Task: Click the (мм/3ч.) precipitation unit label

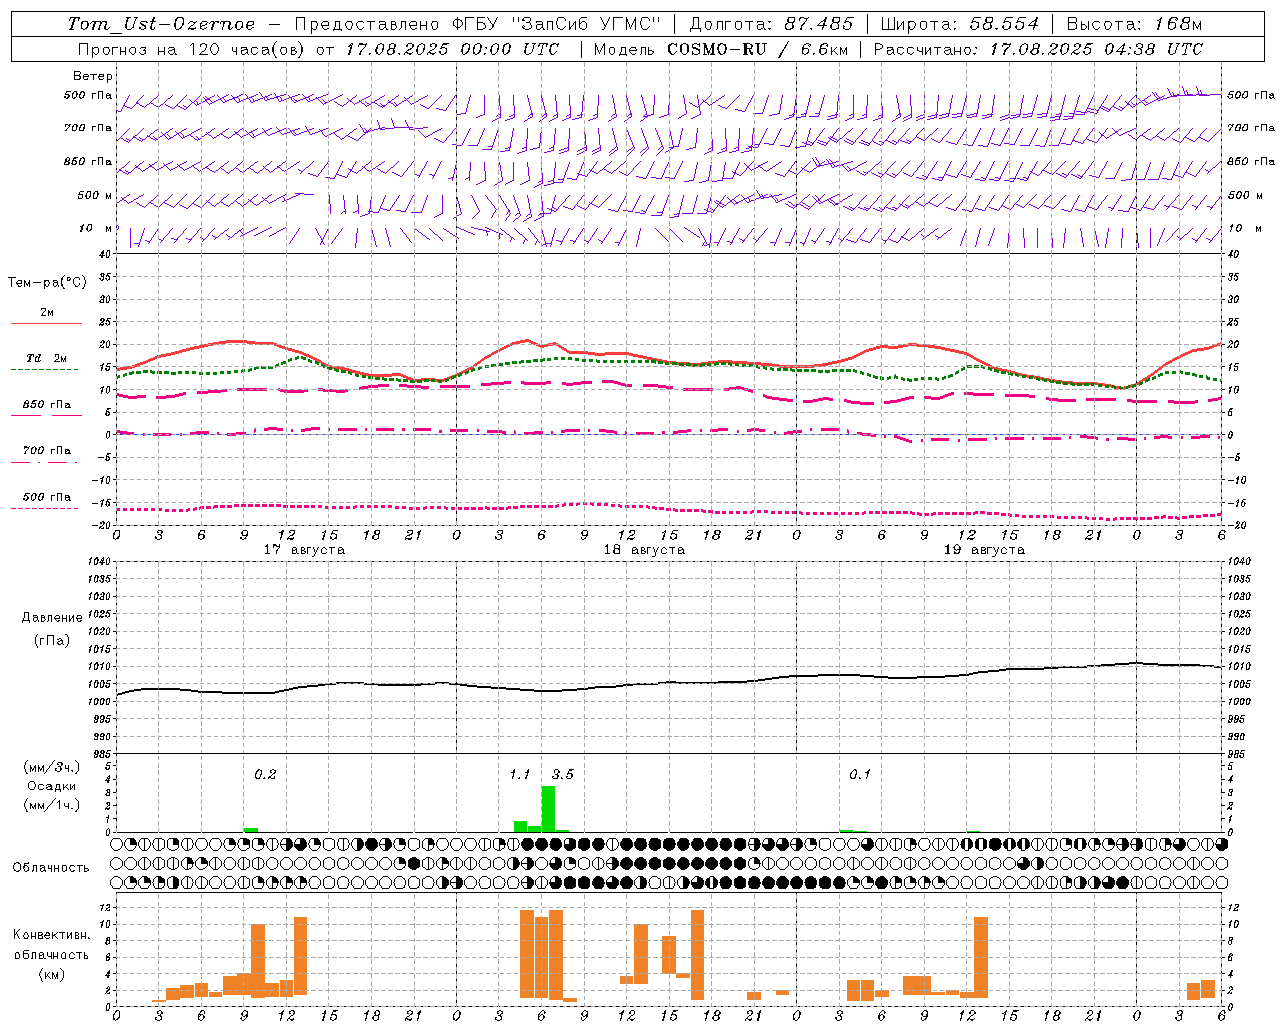Action: (52, 767)
